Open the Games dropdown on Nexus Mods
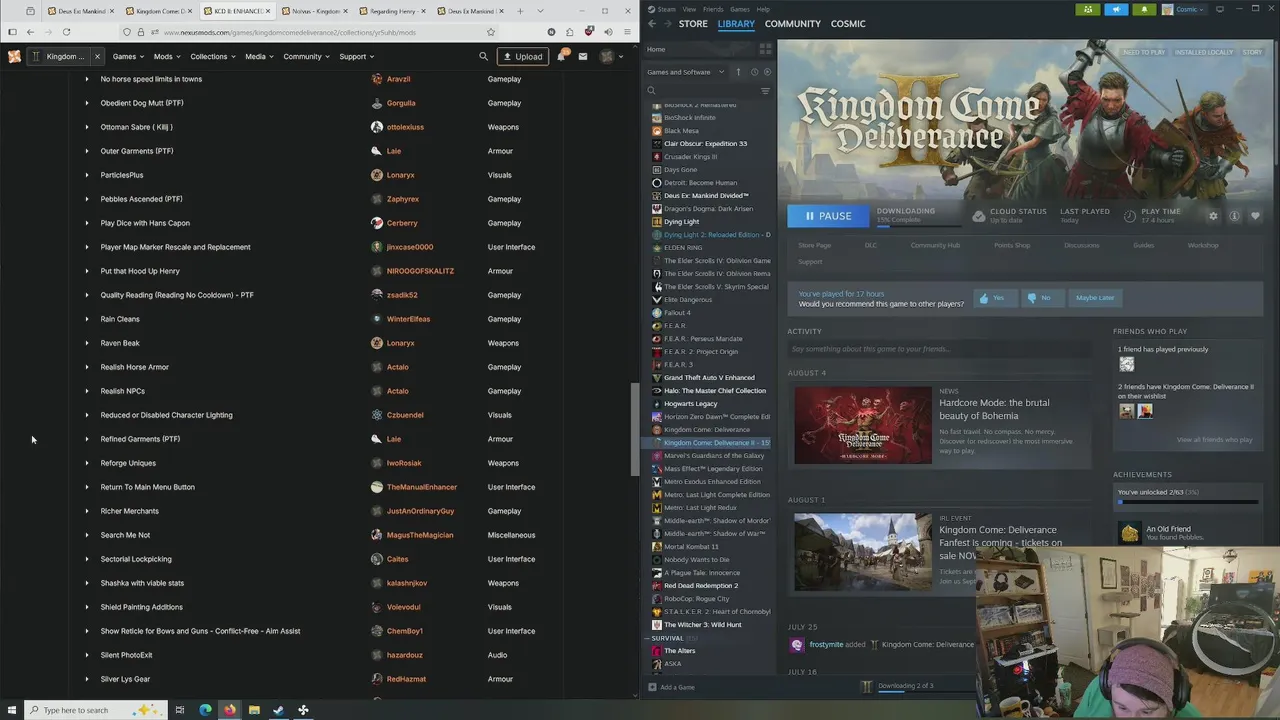The image size is (1280, 720). point(128,57)
